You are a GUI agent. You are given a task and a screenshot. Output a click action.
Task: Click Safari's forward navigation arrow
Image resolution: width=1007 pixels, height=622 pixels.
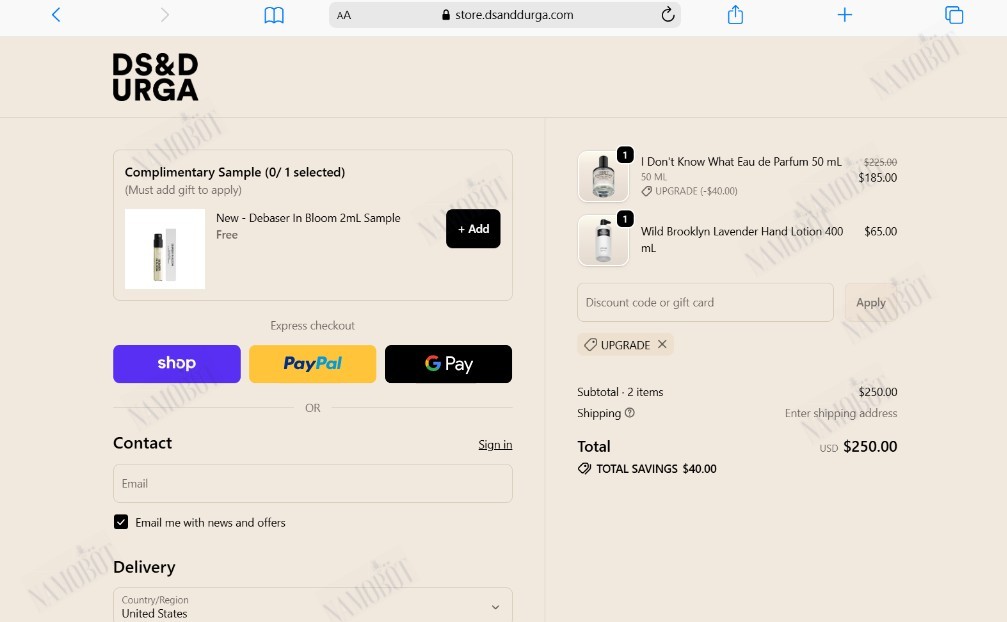click(164, 15)
